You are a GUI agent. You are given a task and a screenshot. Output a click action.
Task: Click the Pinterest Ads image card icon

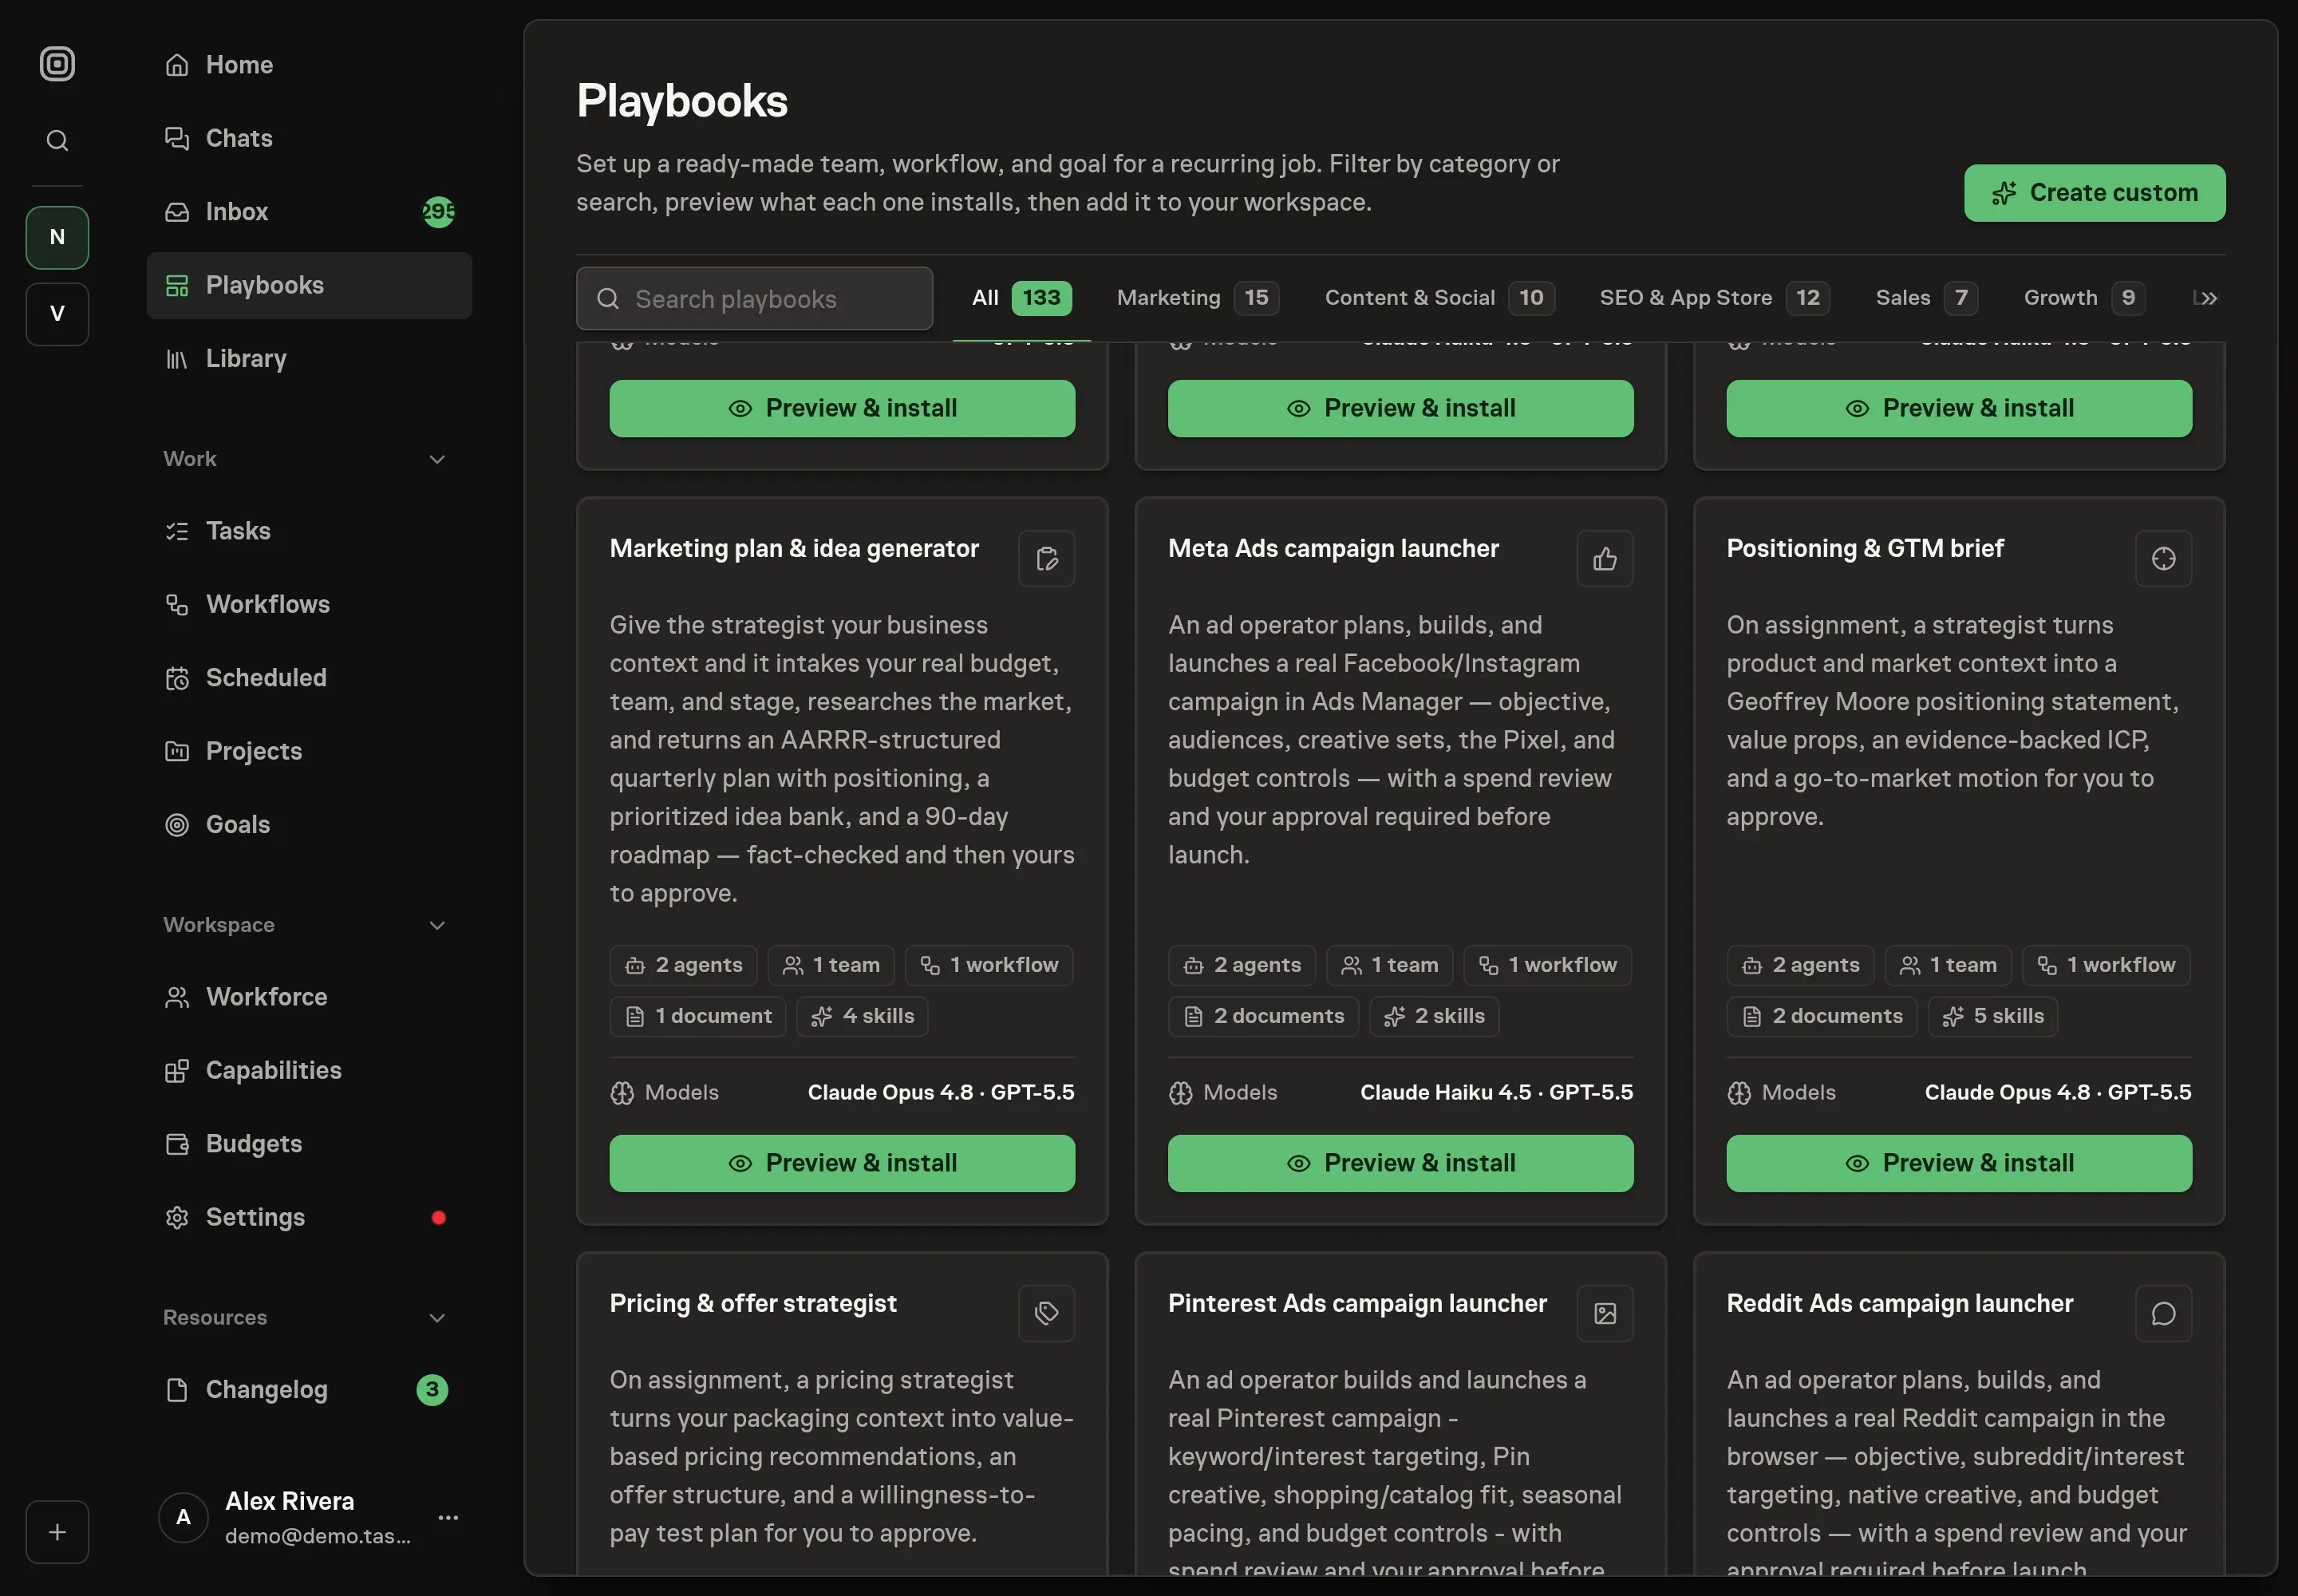pyautogui.click(x=1604, y=1313)
